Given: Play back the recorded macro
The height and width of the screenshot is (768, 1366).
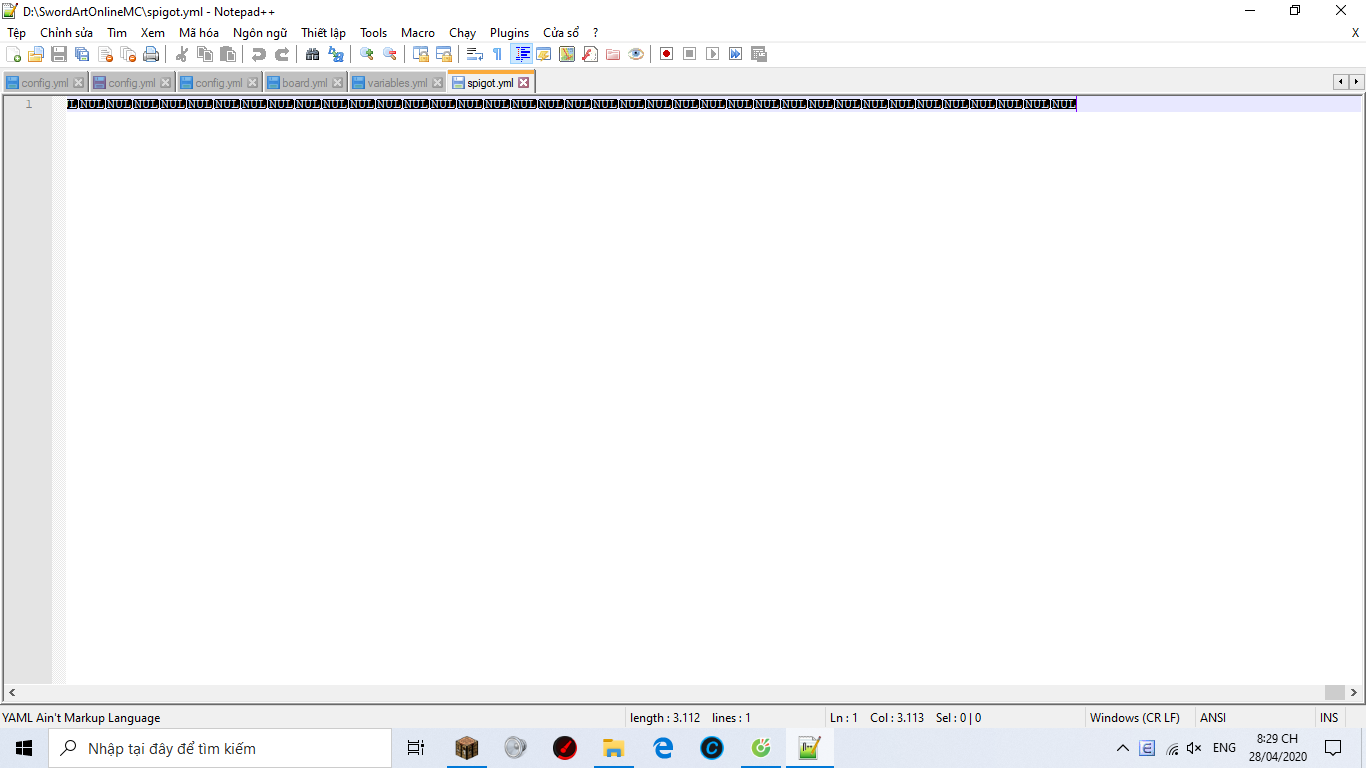Looking at the screenshot, I should point(713,54).
